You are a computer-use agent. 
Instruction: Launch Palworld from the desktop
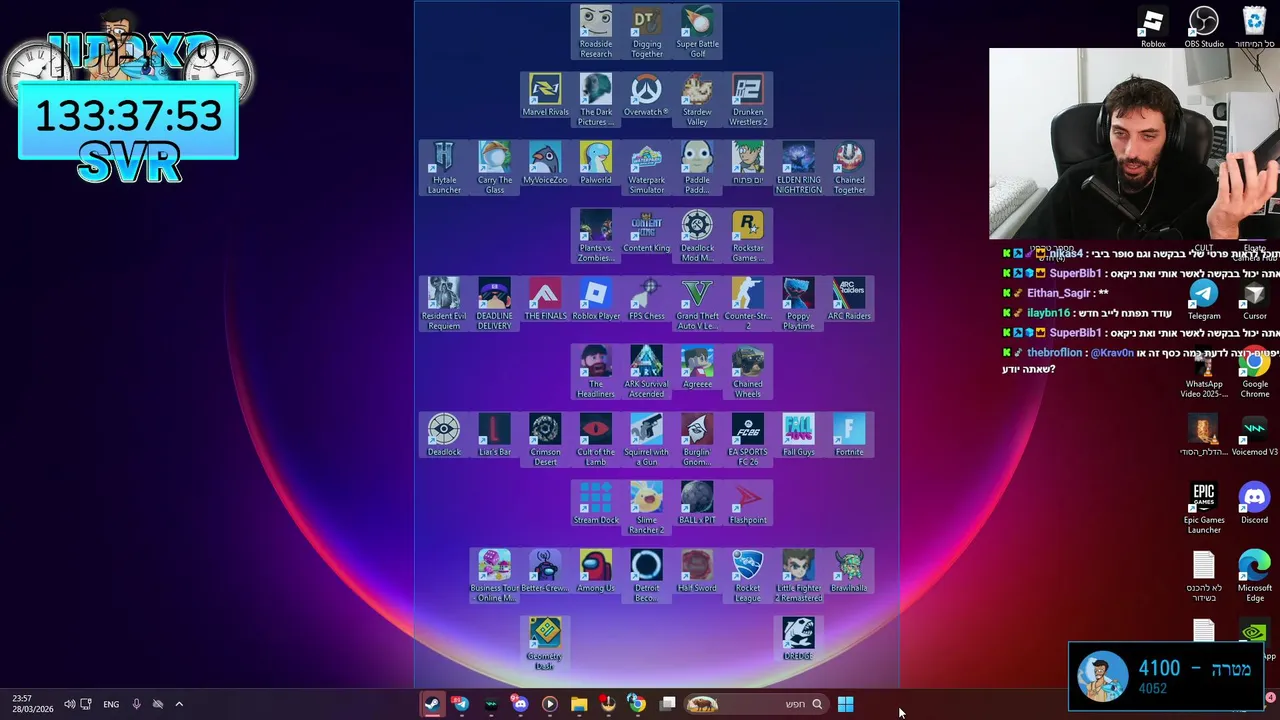click(596, 164)
